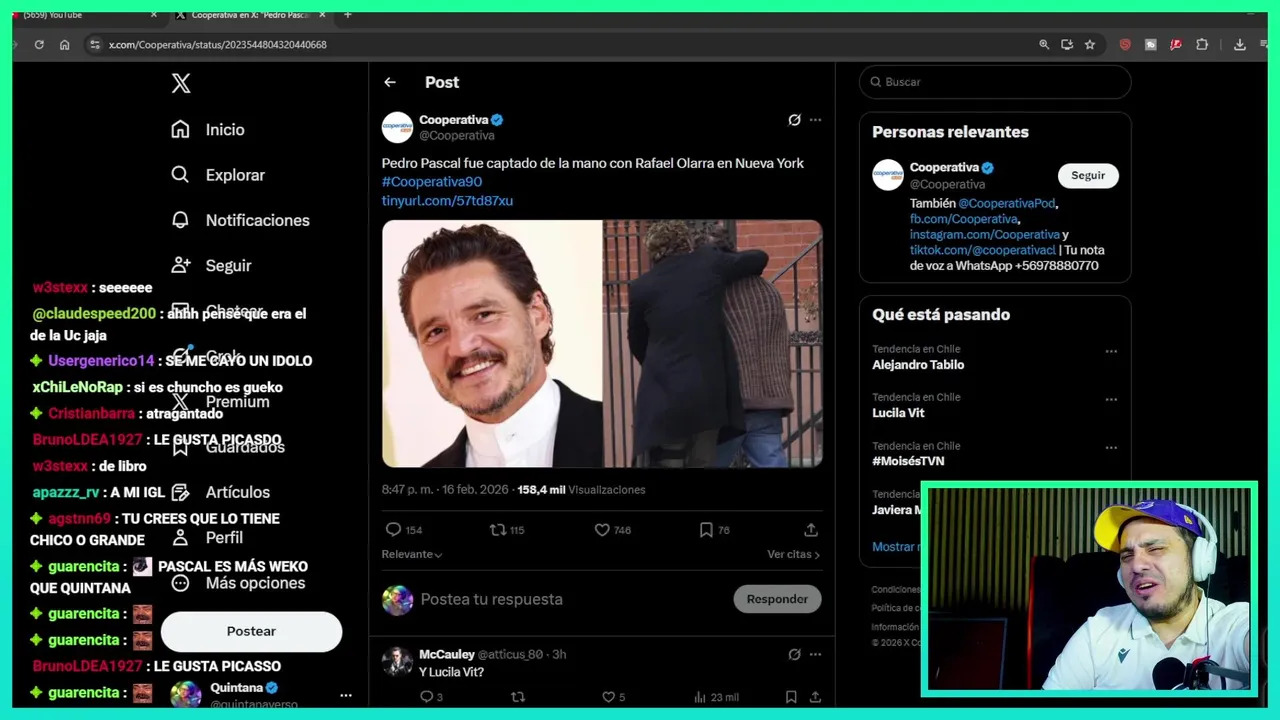This screenshot has height=720, width=1280.
Task: Click the share icon on main post
Action: click(x=811, y=530)
